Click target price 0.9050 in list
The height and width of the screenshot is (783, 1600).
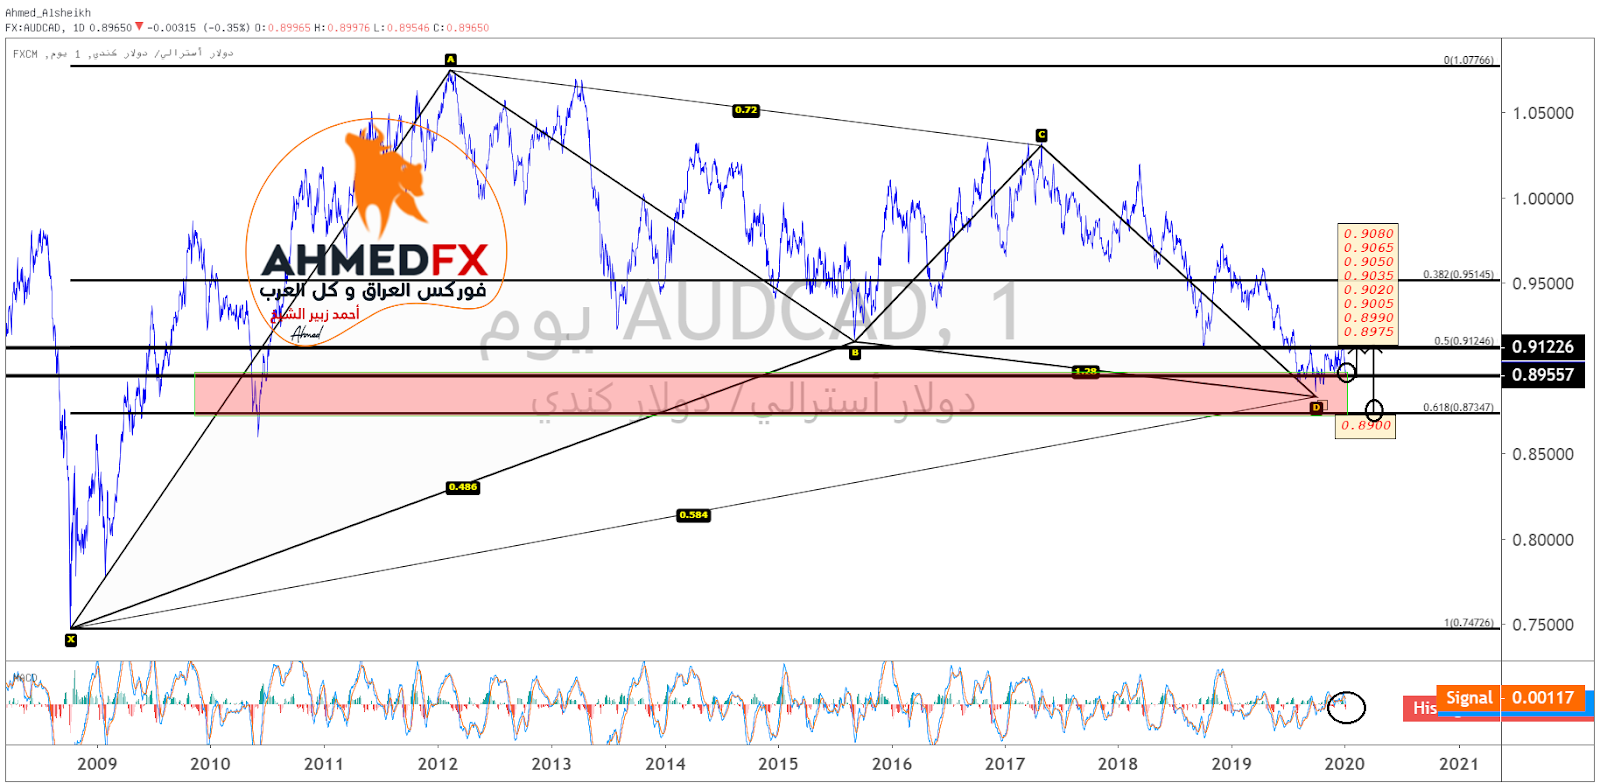[x=1368, y=262]
